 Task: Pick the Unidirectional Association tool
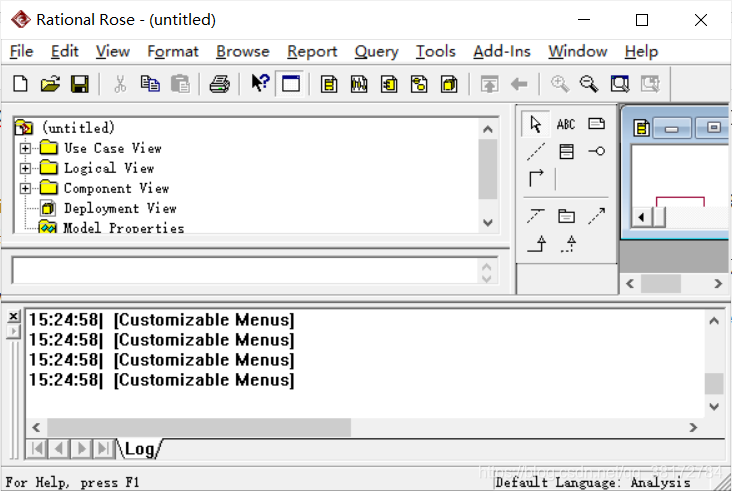(536, 178)
